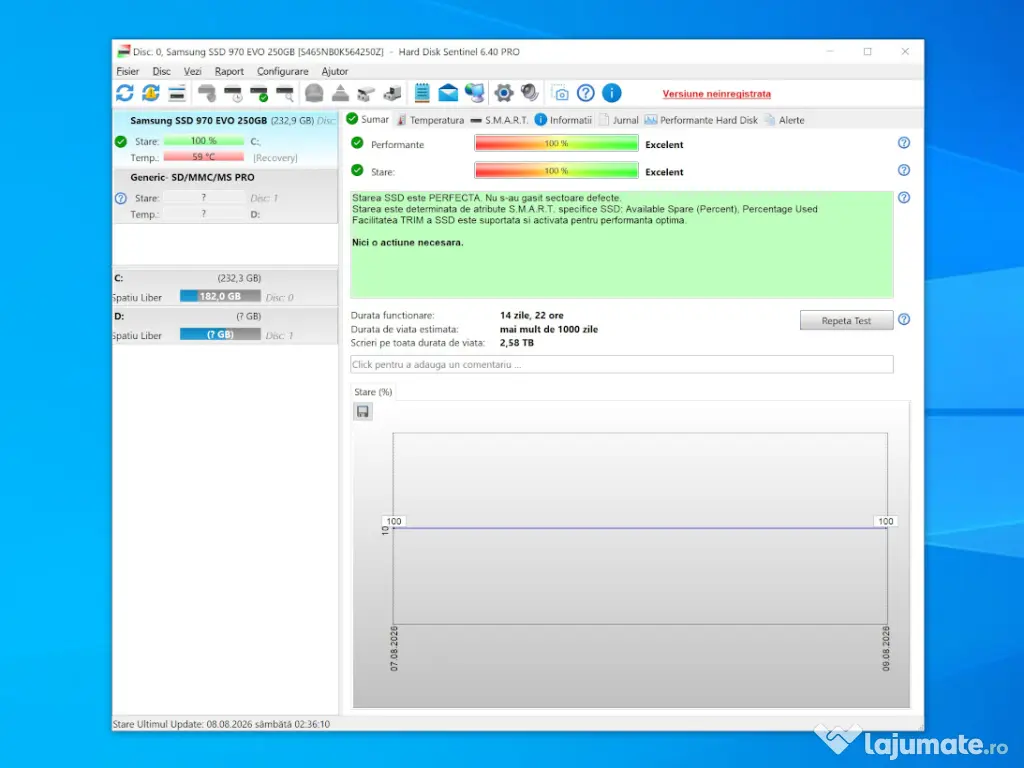This screenshot has height=768, width=1024.
Task: Open the blue notepad report icon
Action: [423, 93]
